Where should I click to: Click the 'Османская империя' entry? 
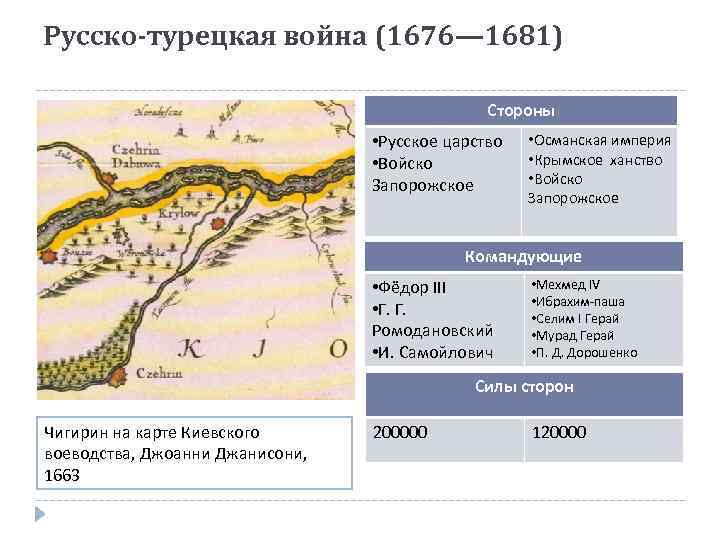point(599,141)
